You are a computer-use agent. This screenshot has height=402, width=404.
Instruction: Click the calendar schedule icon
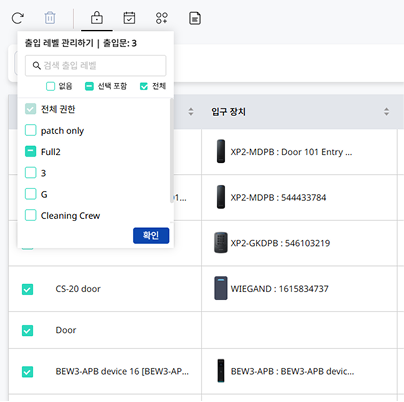(129, 18)
